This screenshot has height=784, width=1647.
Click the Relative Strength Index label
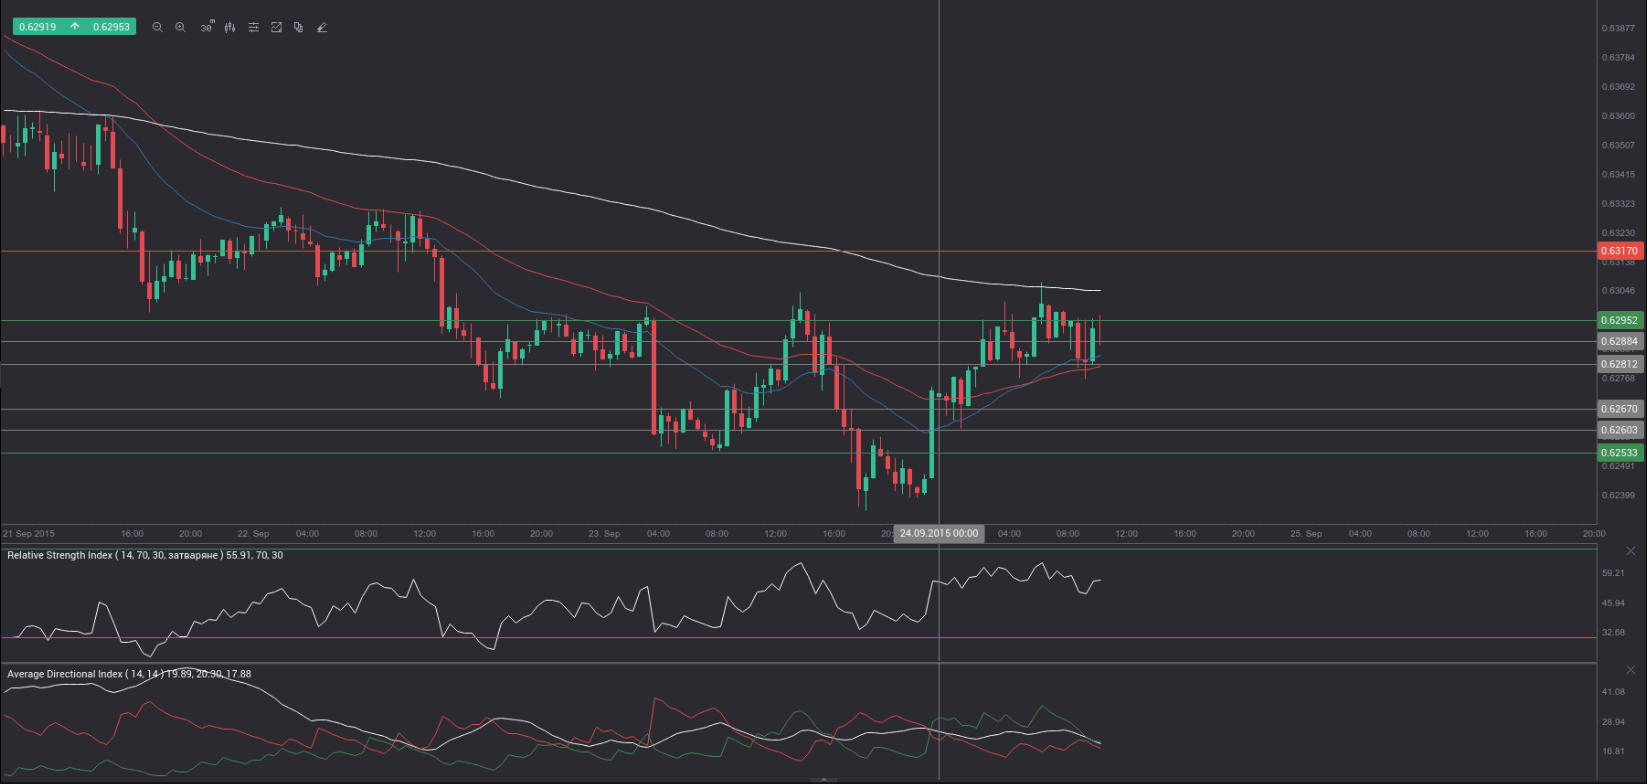click(x=145, y=555)
